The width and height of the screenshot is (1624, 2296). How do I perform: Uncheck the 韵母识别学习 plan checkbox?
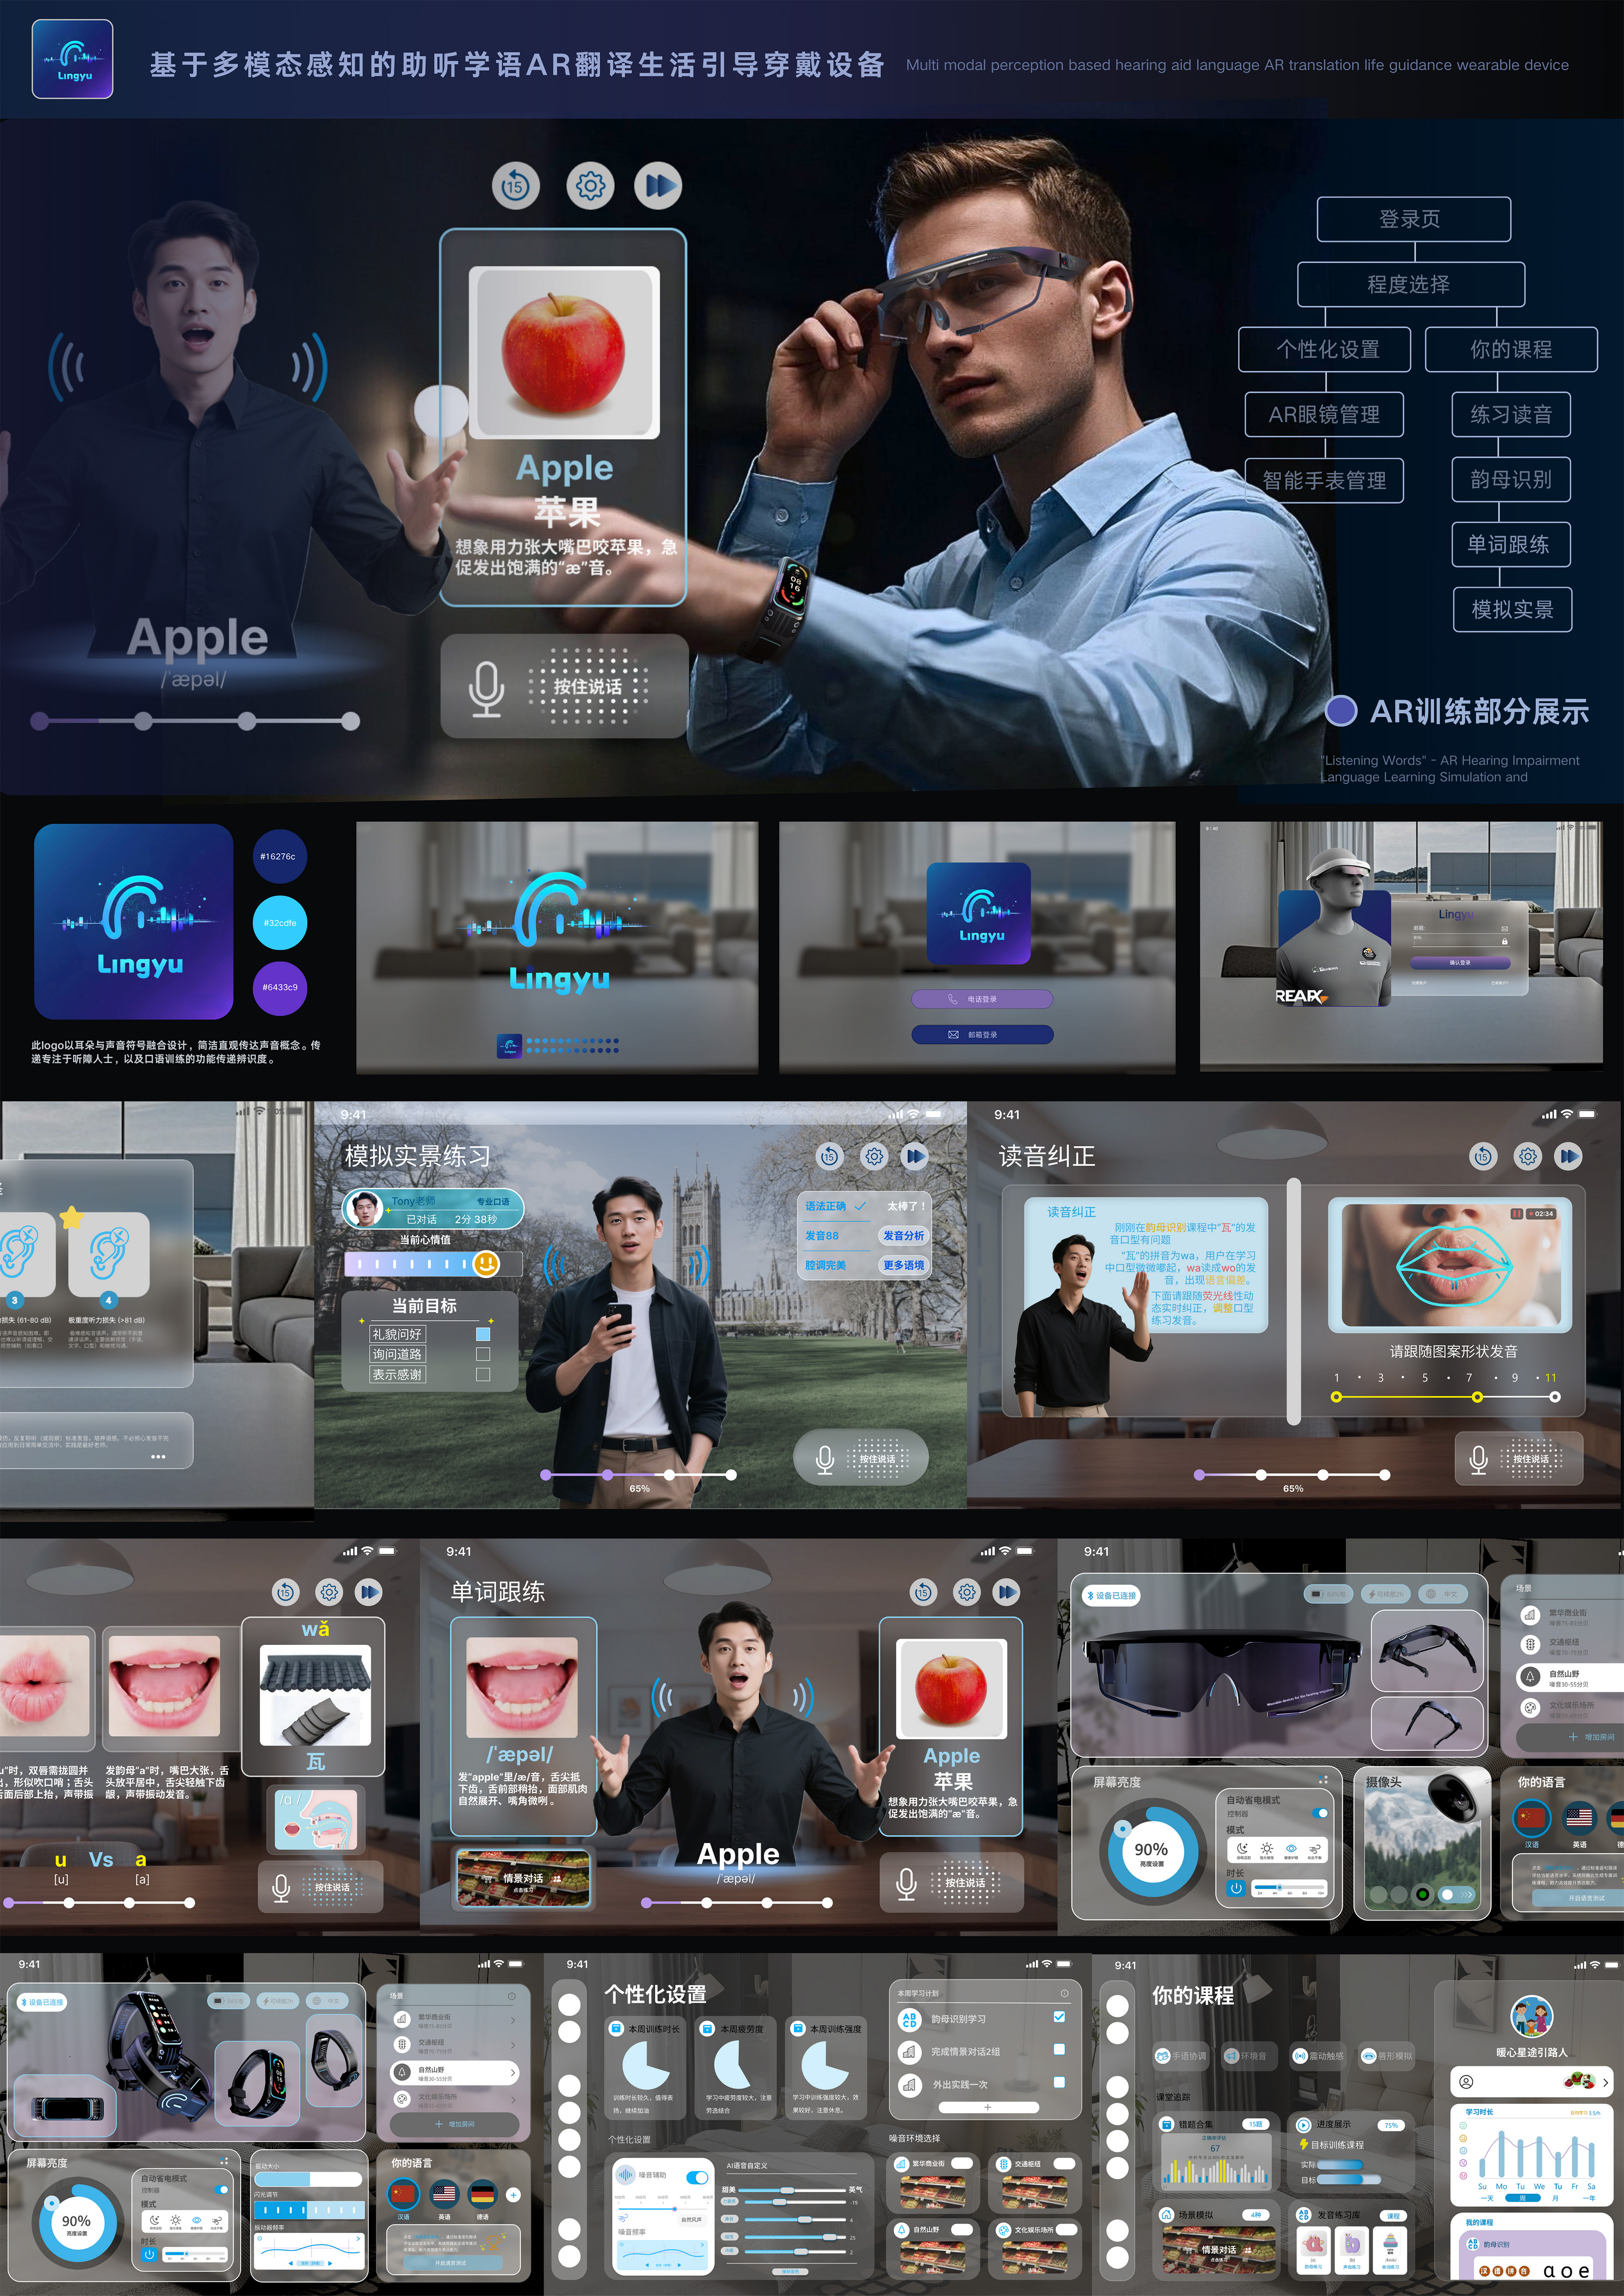coord(1059,2018)
